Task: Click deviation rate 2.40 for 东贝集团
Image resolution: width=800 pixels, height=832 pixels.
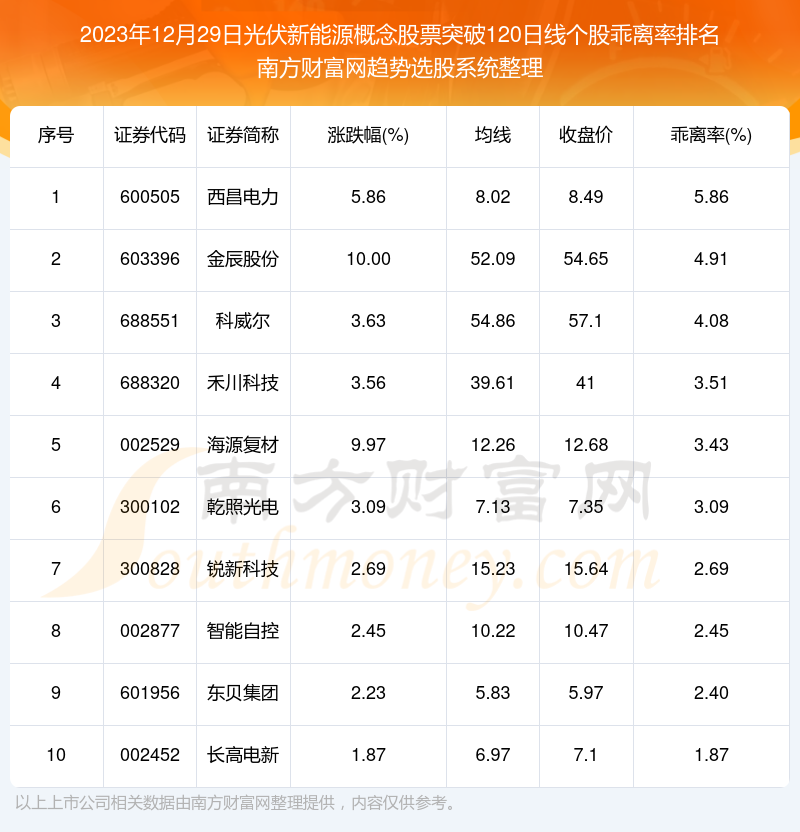Action: 711,693
